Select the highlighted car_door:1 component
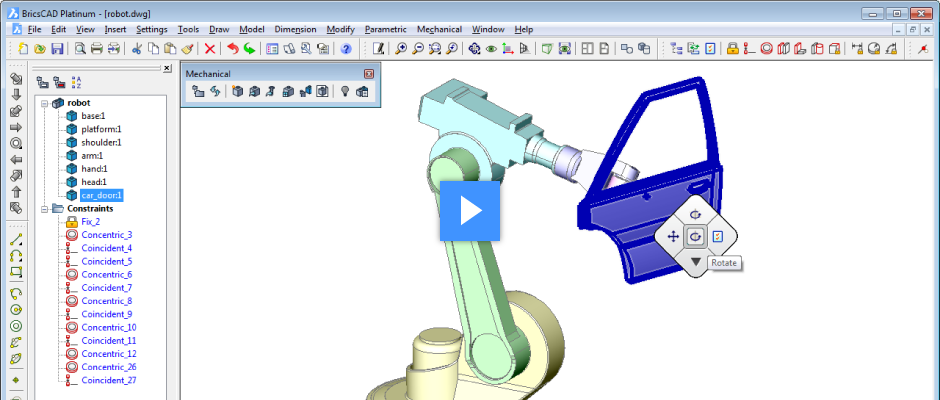Viewport: 940px width, 400px height. click(101, 195)
